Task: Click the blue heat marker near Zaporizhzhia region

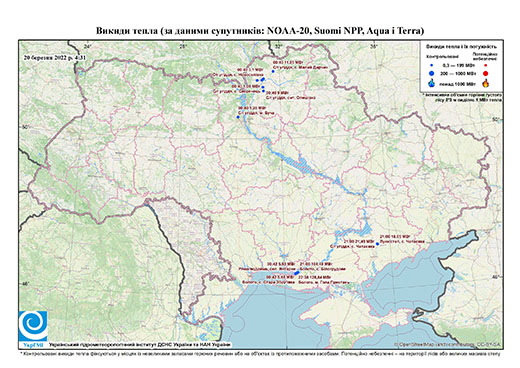Action: [377, 244]
